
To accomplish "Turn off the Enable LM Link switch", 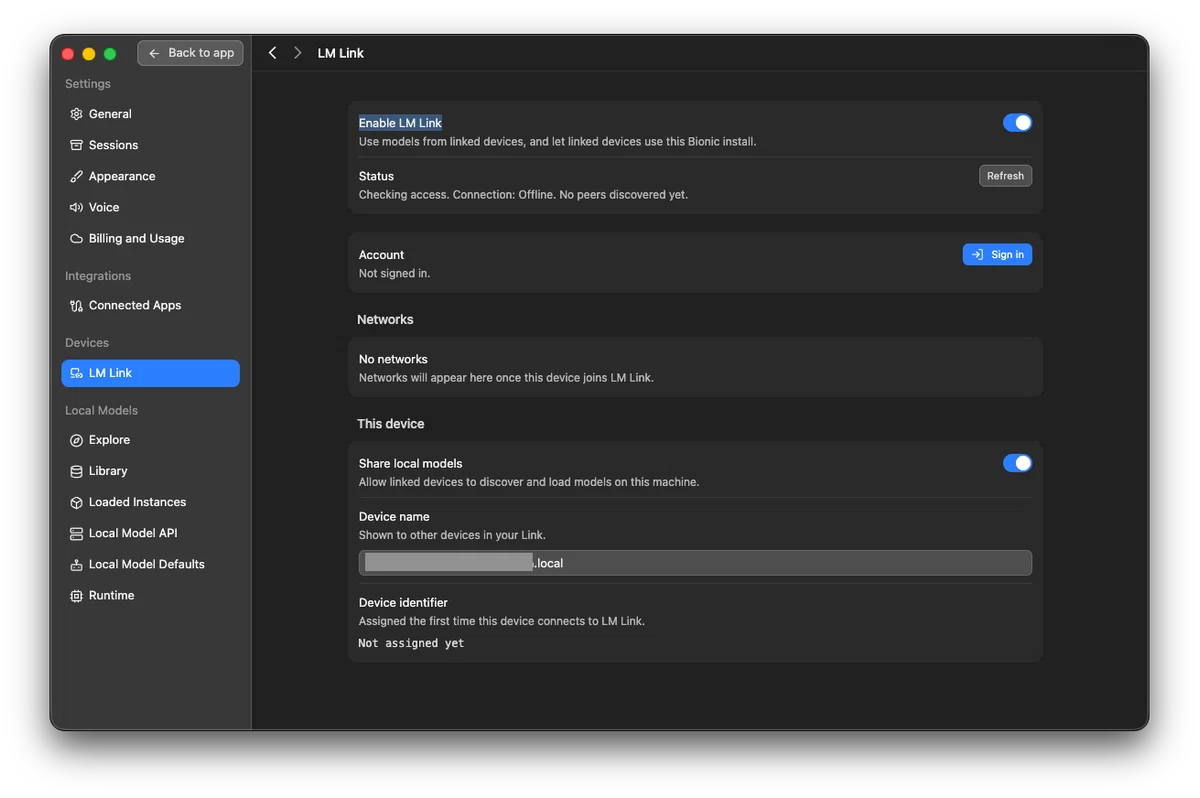I will 1017,123.
